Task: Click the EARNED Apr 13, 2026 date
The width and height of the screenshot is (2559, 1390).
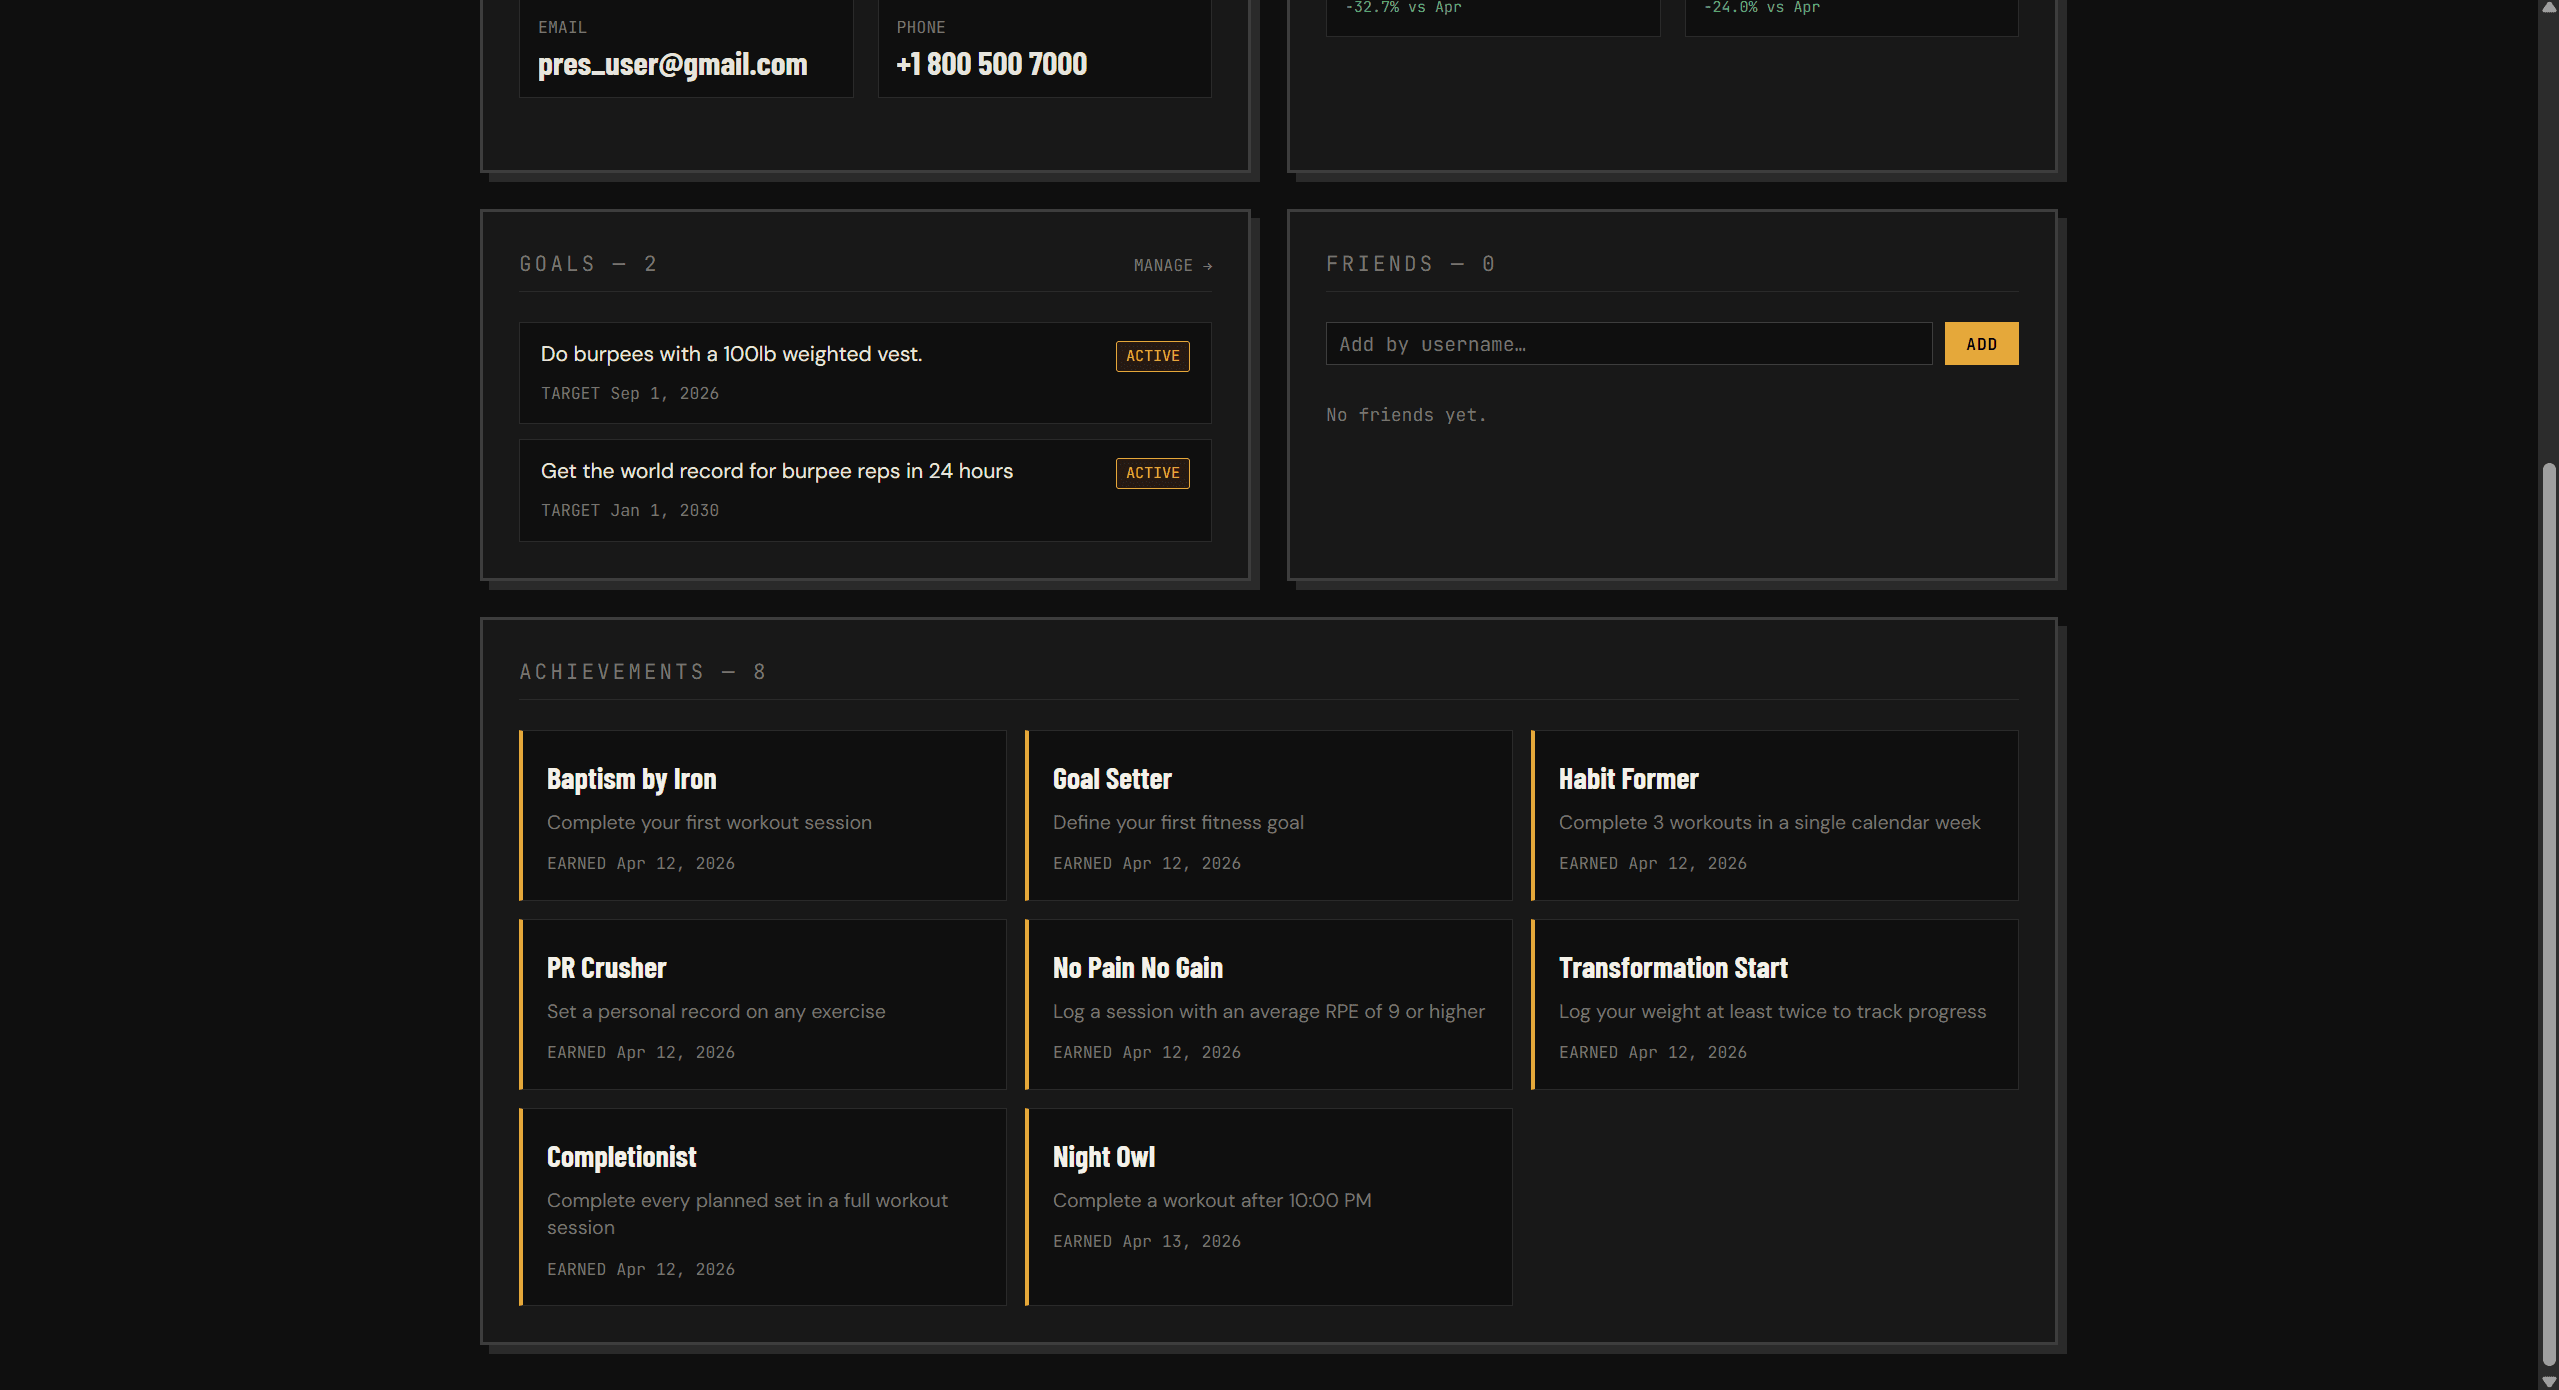Action: pyautogui.click(x=1147, y=1242)
